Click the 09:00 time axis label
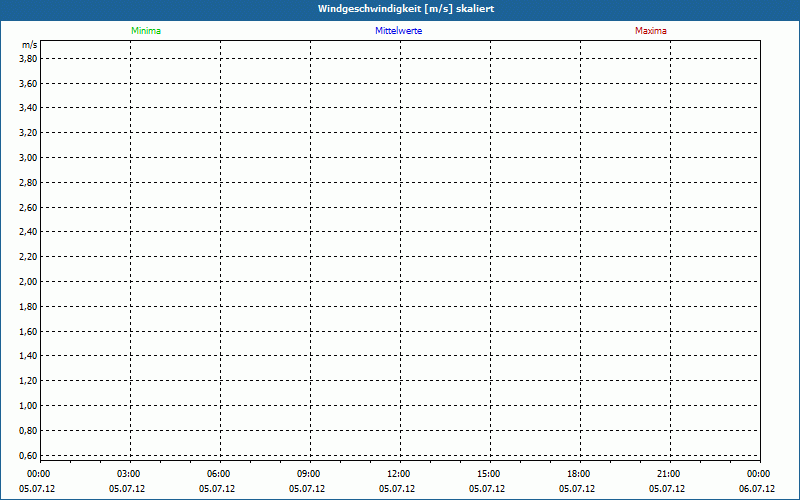The width and height of the screenshot is (800, 500). point(308,474)
